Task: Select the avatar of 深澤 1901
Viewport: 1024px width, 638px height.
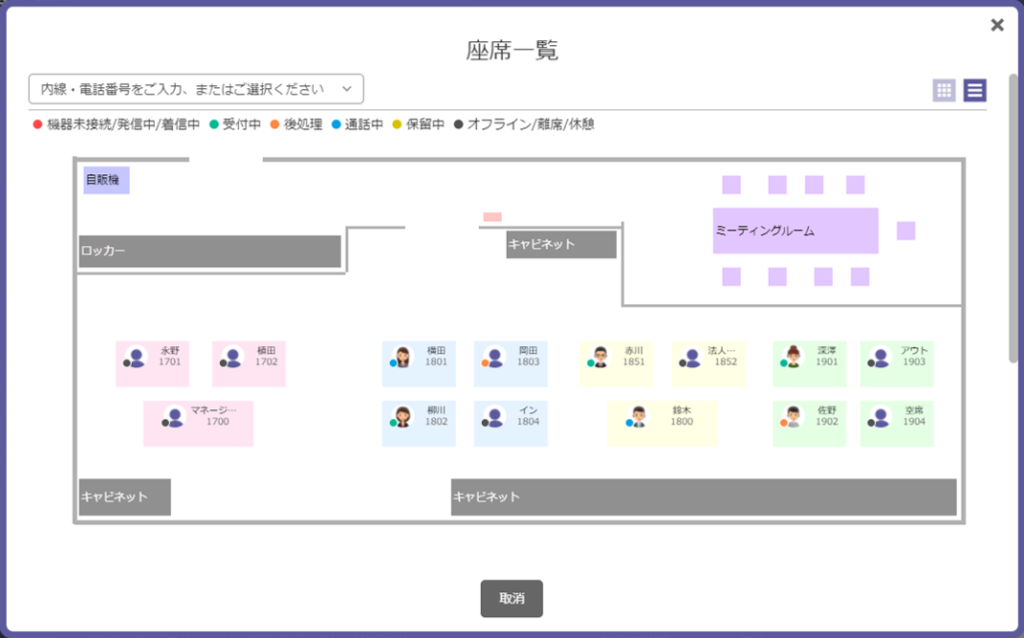Action: coord(793,357)
